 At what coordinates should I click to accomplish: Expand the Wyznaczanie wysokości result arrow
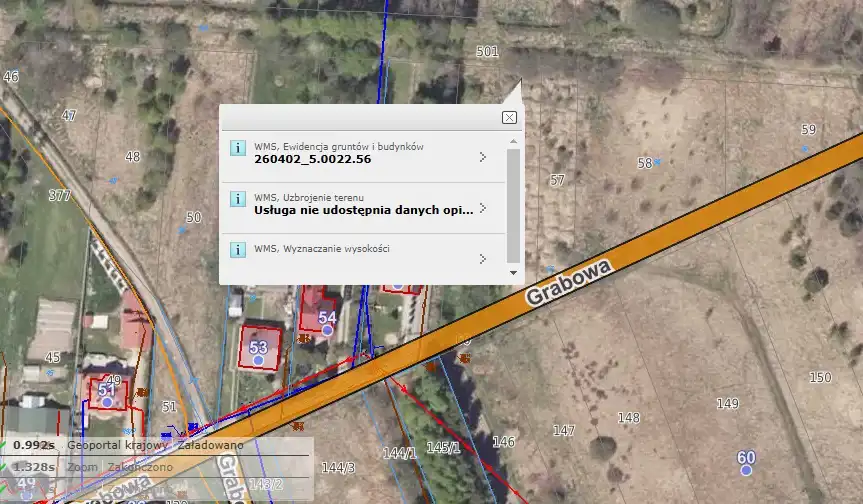483,258
